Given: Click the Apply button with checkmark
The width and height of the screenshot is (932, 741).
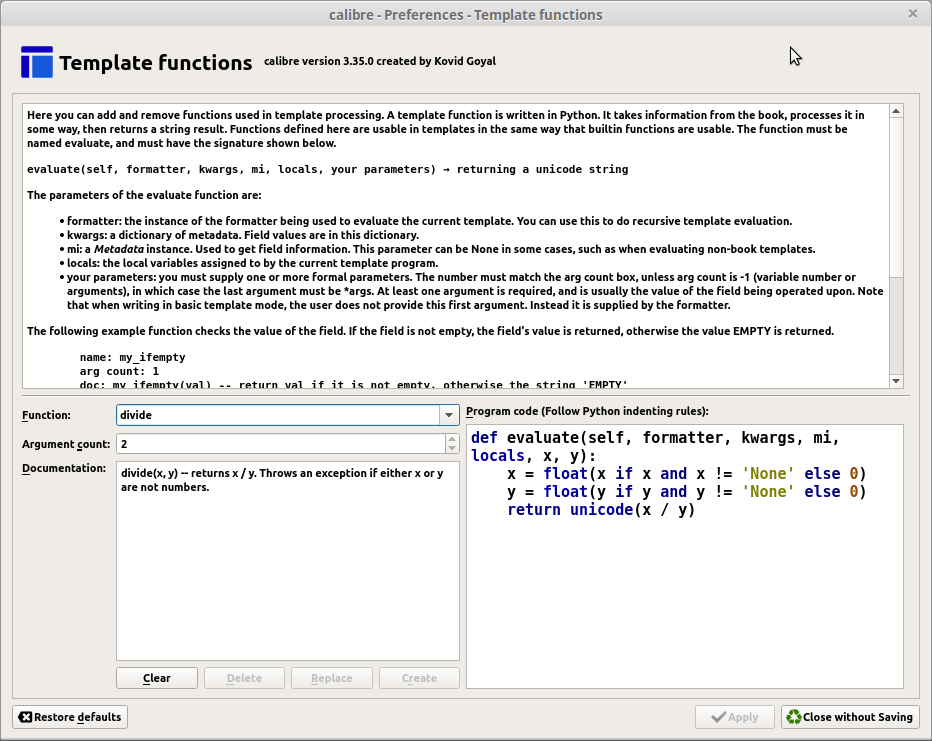Looking at the screenshot, I should pyautogui.click(x=735, y=717).
